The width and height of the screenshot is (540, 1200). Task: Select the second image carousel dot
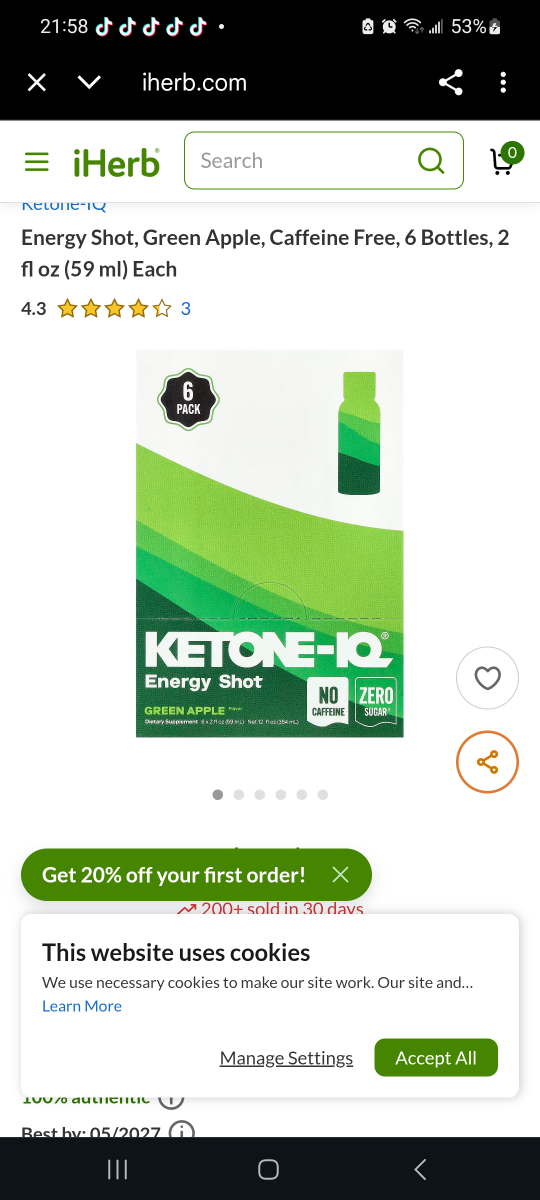[239, 795]
